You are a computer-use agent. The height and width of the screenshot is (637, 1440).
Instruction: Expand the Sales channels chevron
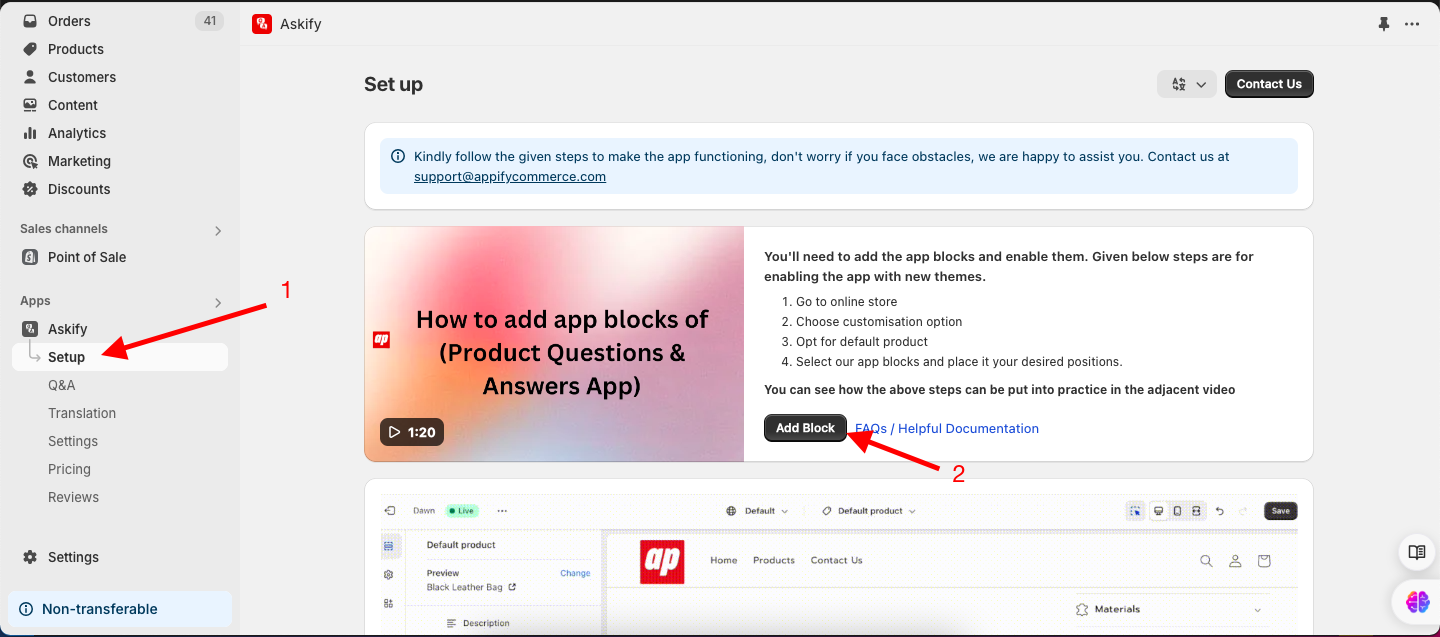tap(218, 231)
